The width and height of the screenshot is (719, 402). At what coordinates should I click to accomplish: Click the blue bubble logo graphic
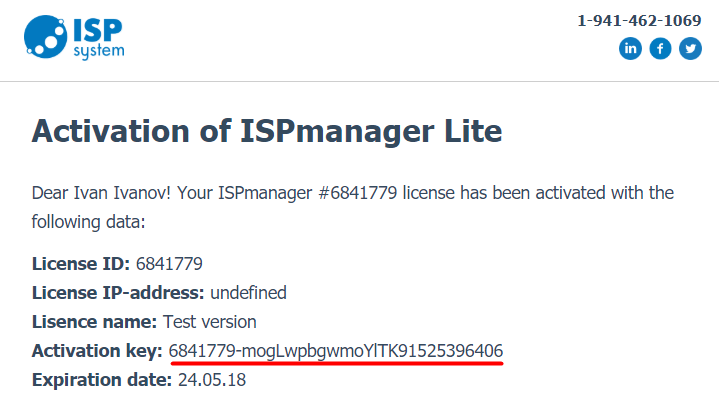click(45, 37)
